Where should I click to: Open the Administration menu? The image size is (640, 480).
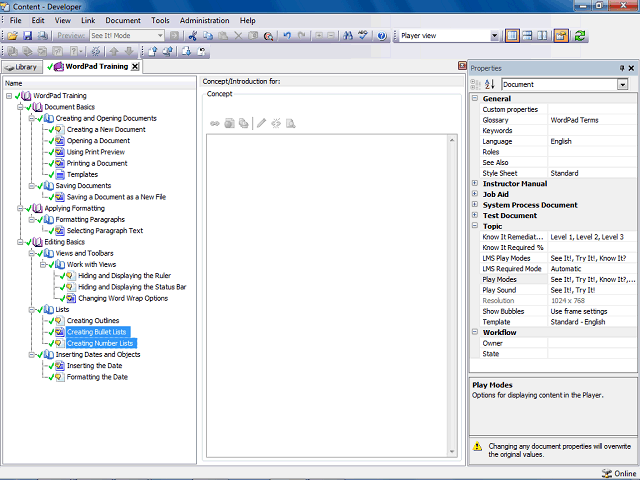point(204,20)
